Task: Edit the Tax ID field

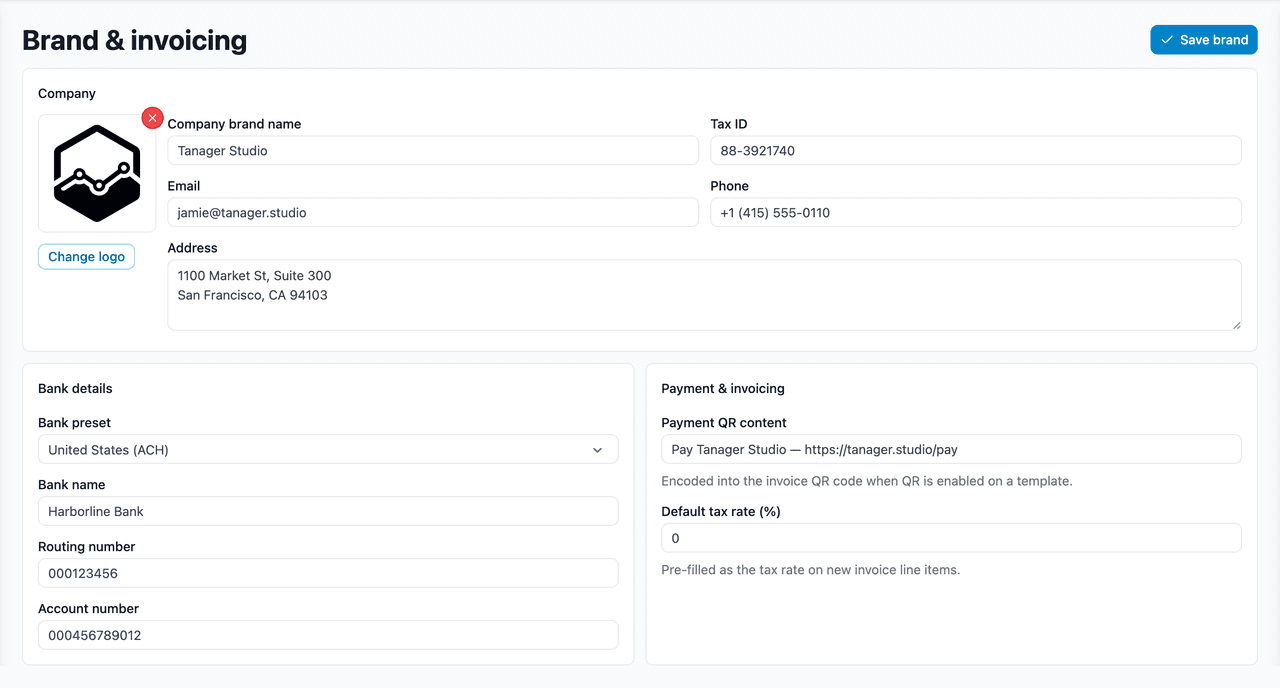Action: [x=976, y=151]
